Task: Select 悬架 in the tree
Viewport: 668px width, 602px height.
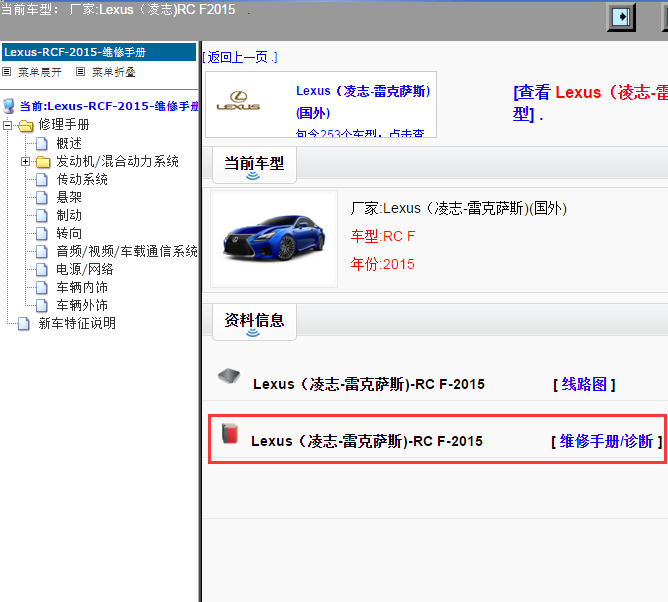Action: coord(69,197)
